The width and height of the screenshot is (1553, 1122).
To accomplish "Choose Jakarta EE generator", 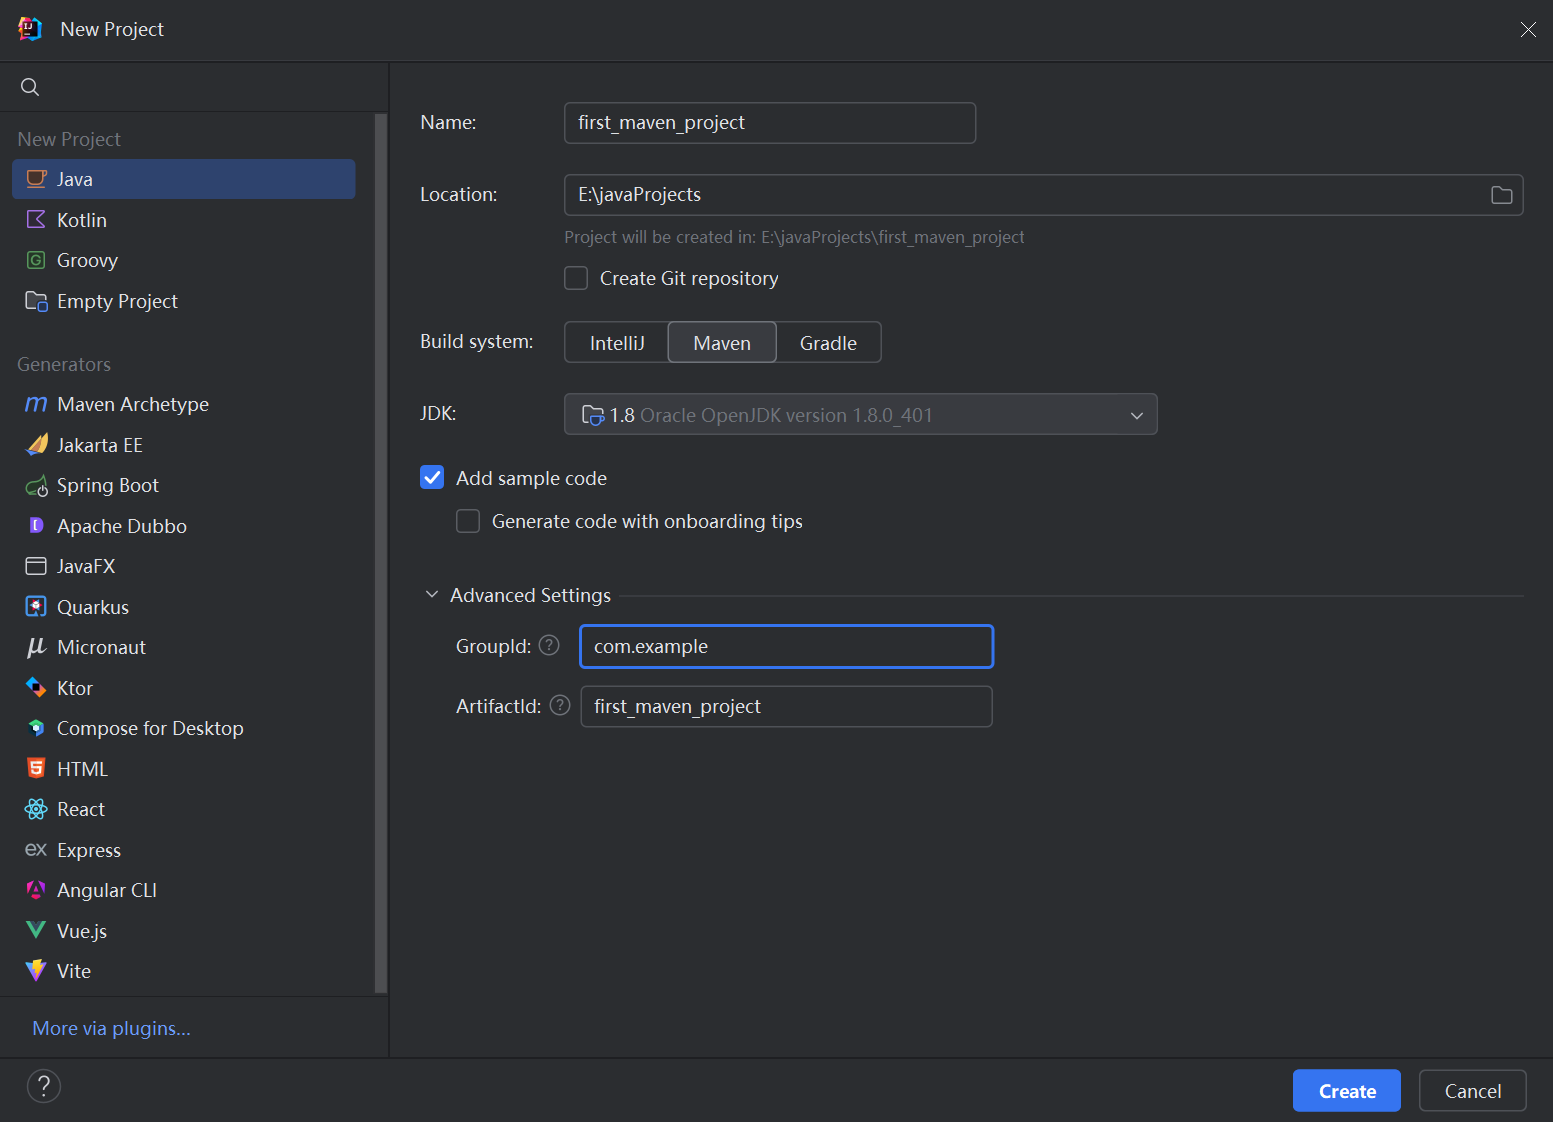I will [184, 445].
